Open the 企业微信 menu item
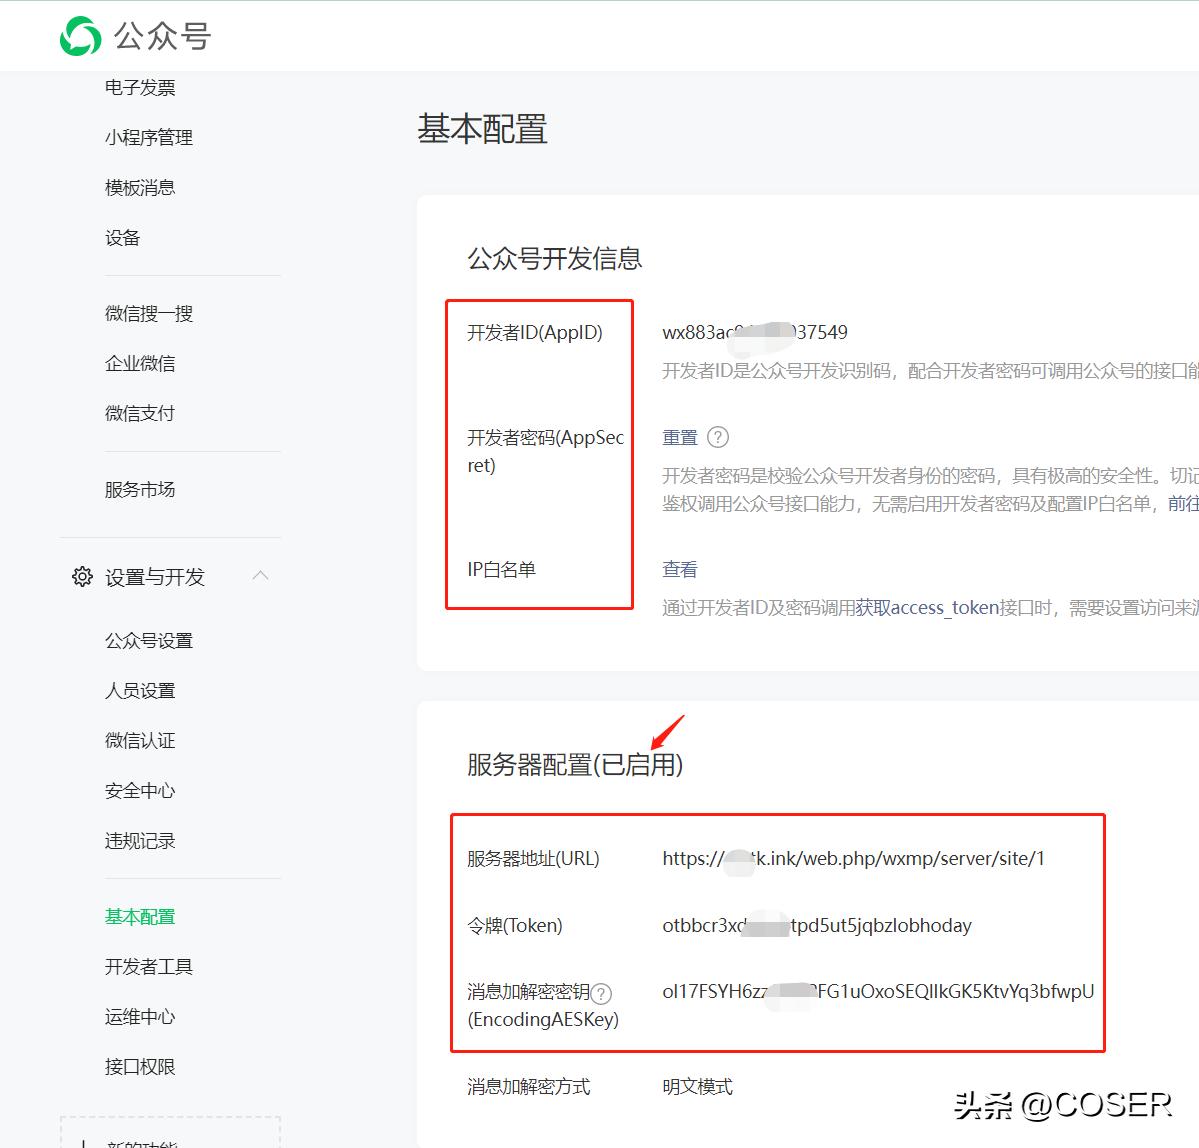This screenshot has height=1148, width=1199. pos(140,363)
